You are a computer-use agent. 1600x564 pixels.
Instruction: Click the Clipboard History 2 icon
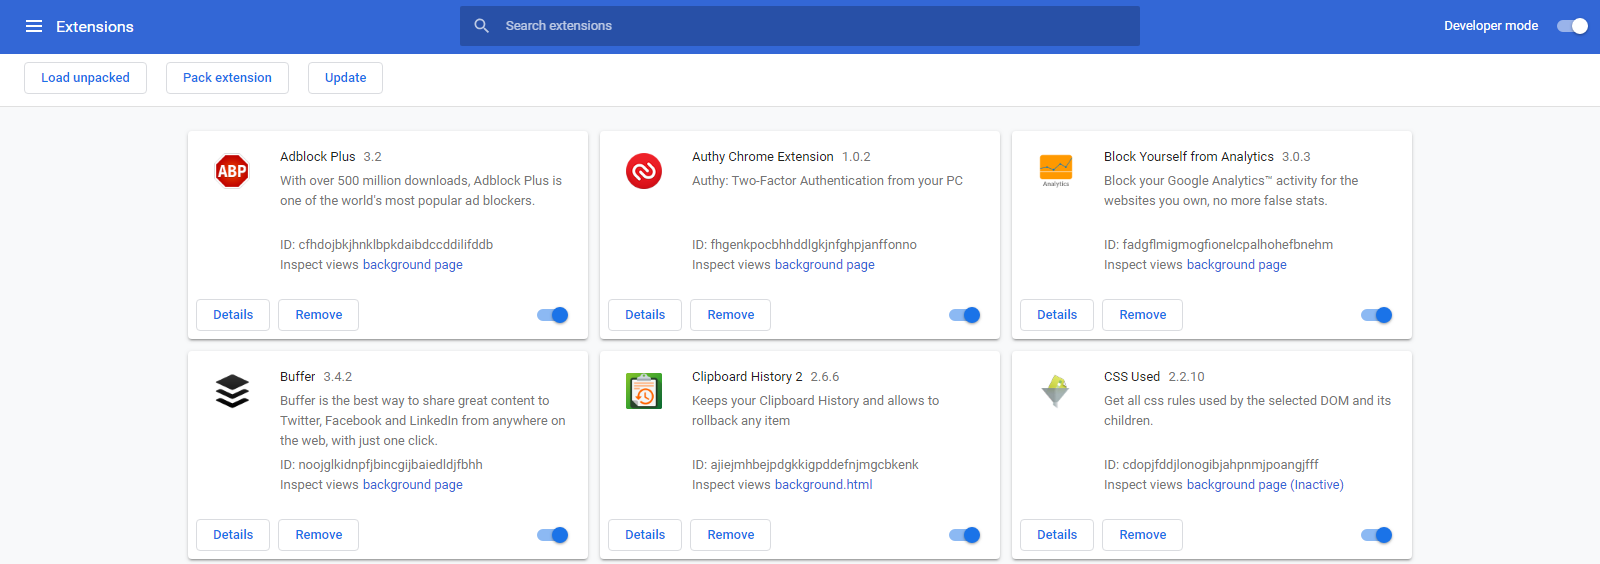coord(644,391)
